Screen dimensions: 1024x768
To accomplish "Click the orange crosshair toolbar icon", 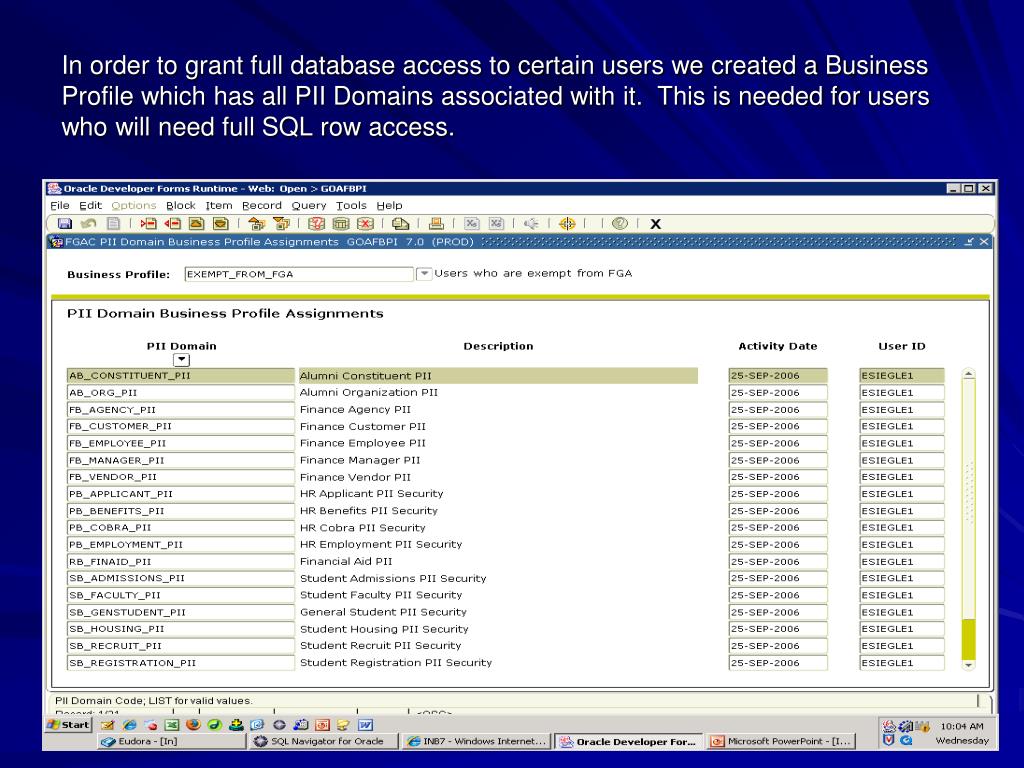I will [567, 223].
